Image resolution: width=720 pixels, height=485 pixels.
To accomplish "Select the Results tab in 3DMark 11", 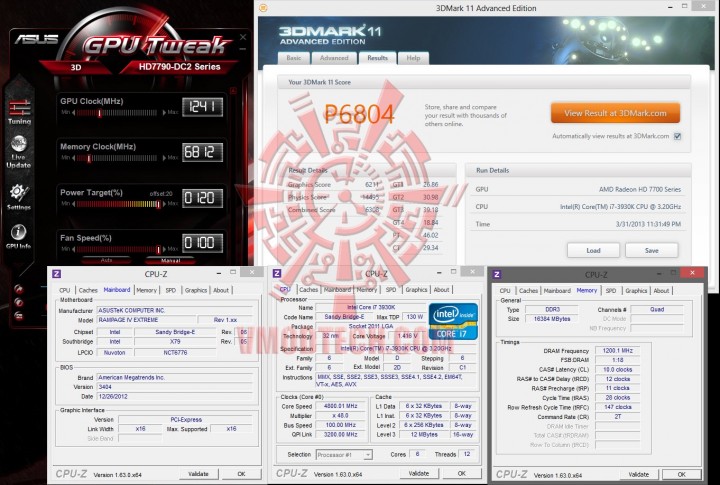I will click(377, 57).
